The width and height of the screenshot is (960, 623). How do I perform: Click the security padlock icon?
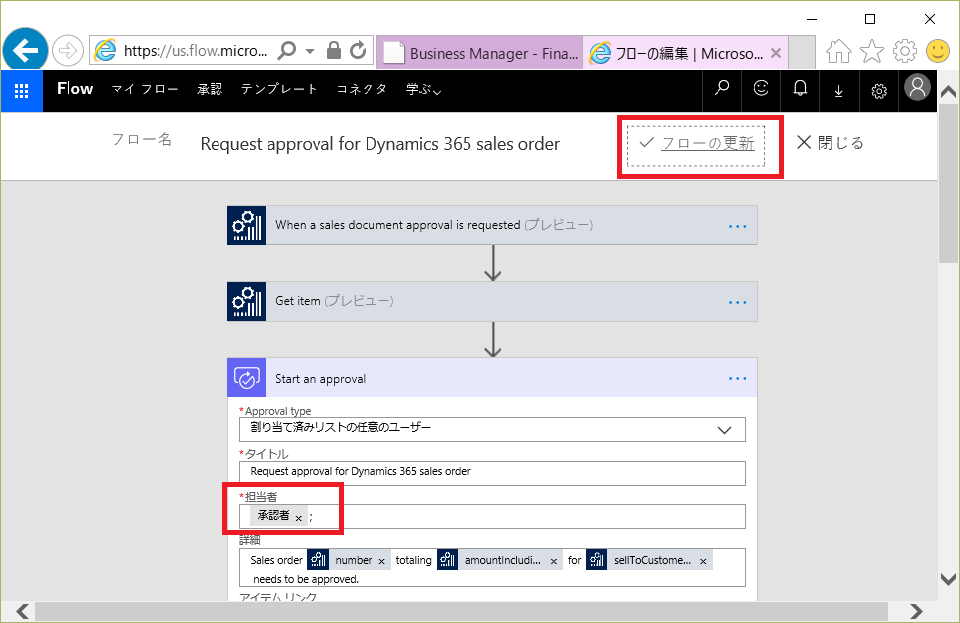(334, 50)
